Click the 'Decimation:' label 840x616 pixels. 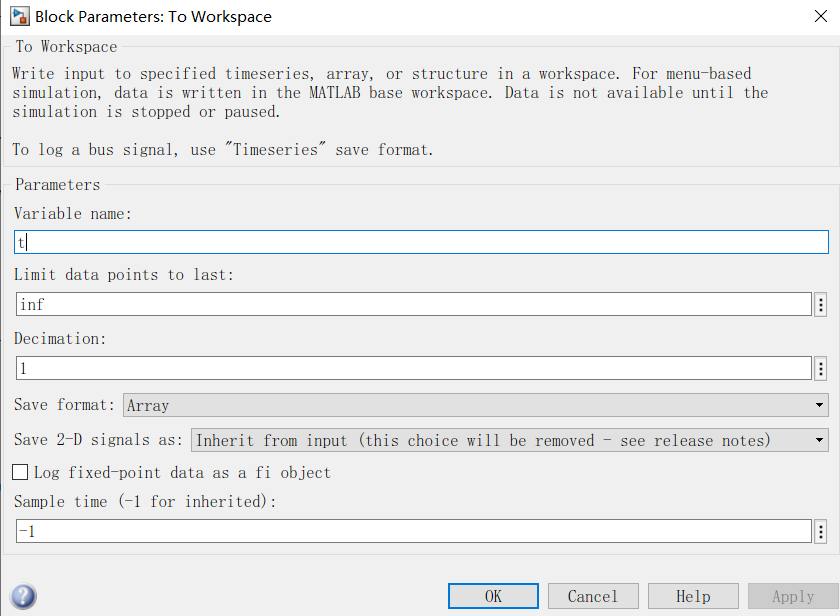coord(60,339)
